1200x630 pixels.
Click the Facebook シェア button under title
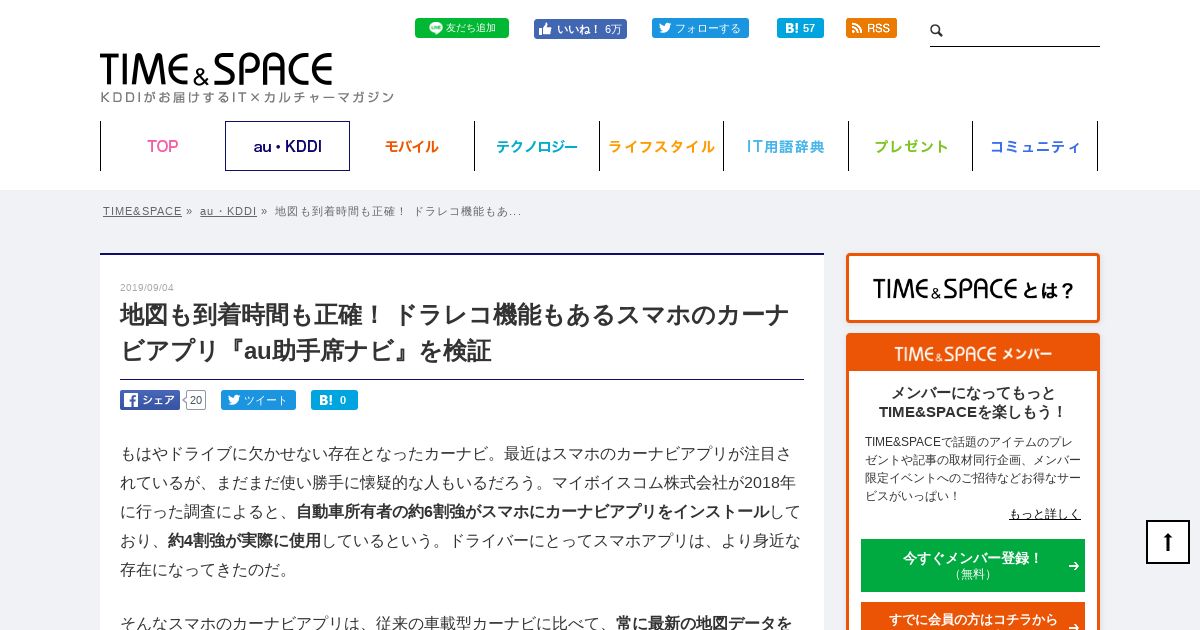(150, 400)
